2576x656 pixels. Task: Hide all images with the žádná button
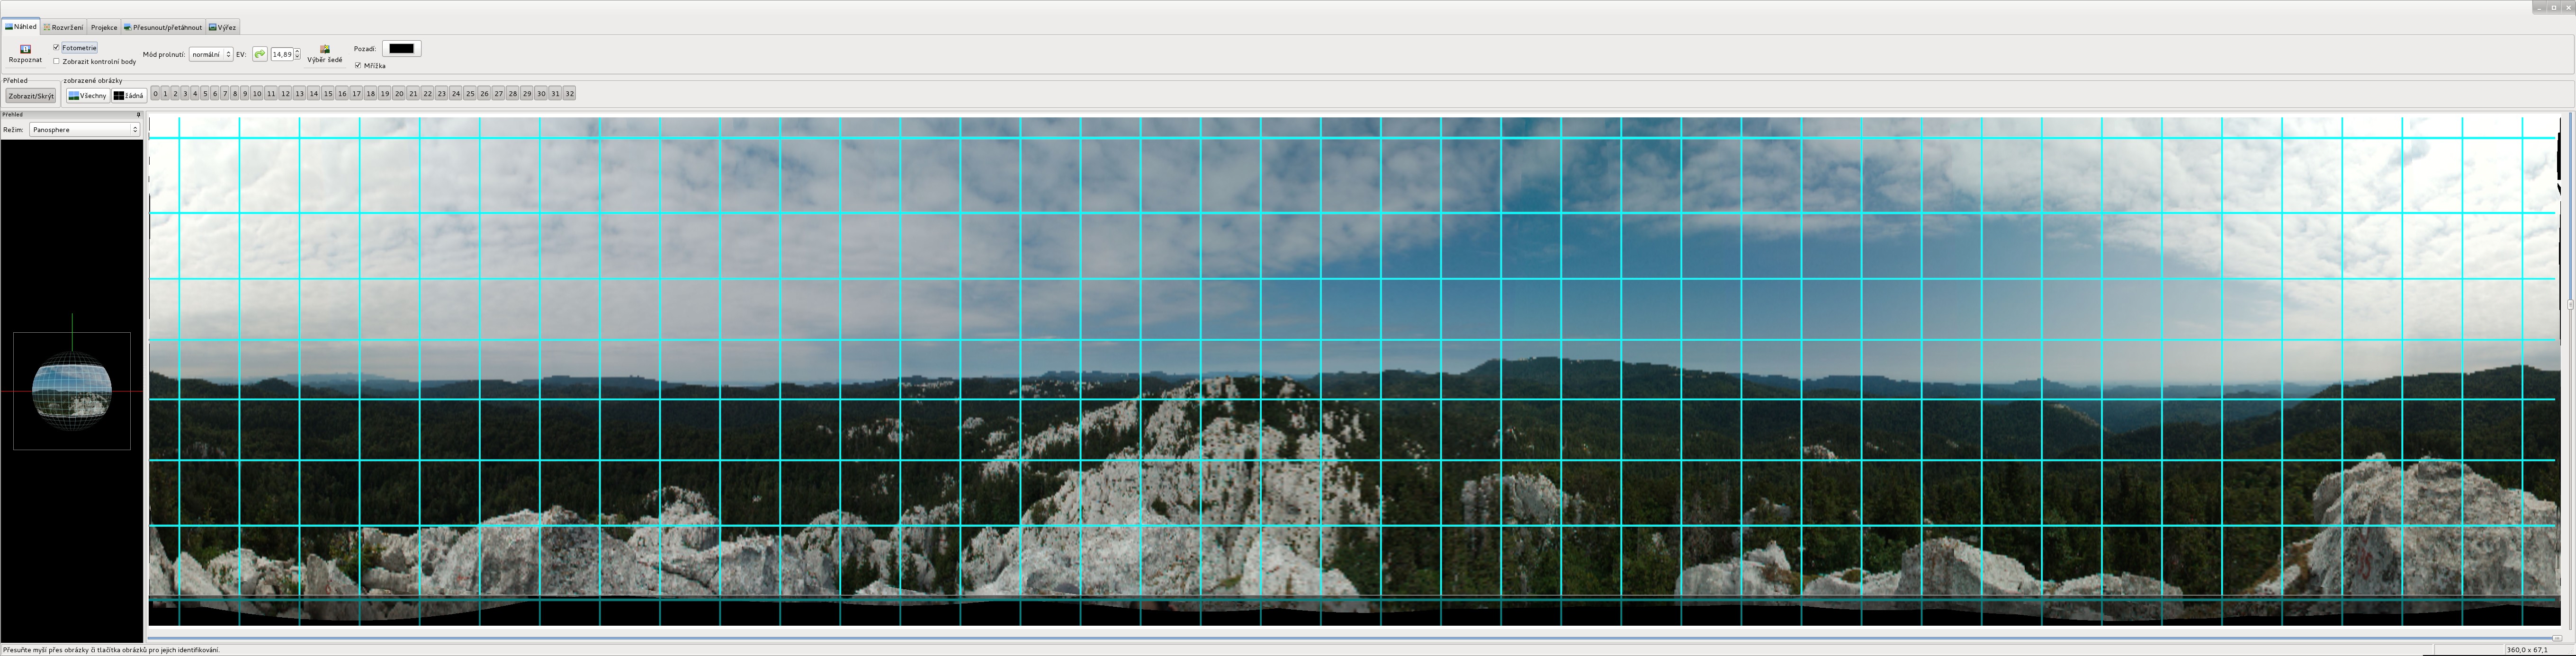pyautogui.click(x=129, y=96)
